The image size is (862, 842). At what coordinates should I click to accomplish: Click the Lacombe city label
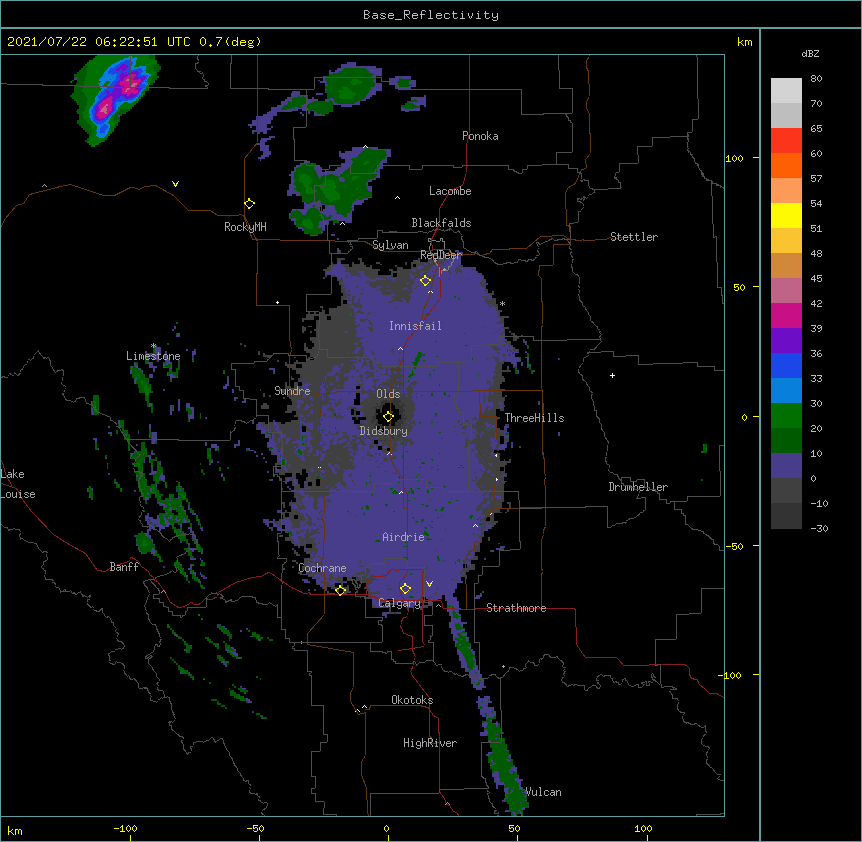(450, 191)
